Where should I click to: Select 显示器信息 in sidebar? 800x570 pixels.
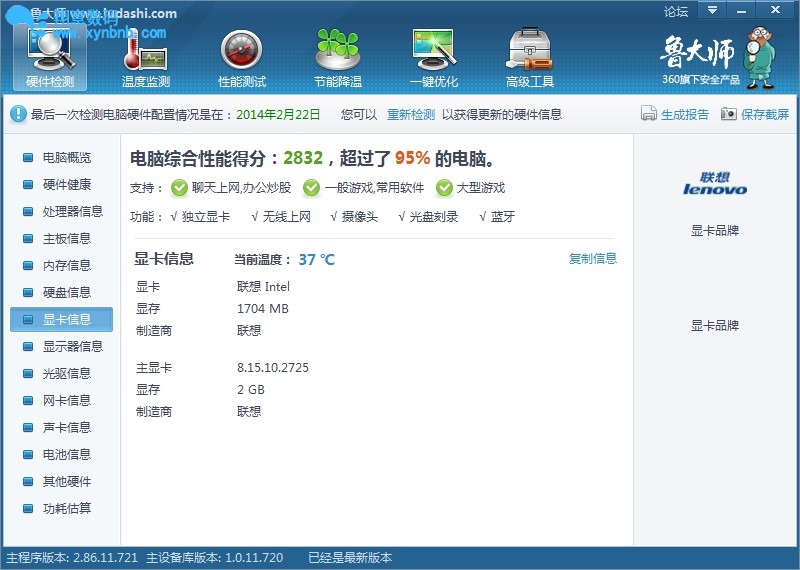(x=61, y=346)
